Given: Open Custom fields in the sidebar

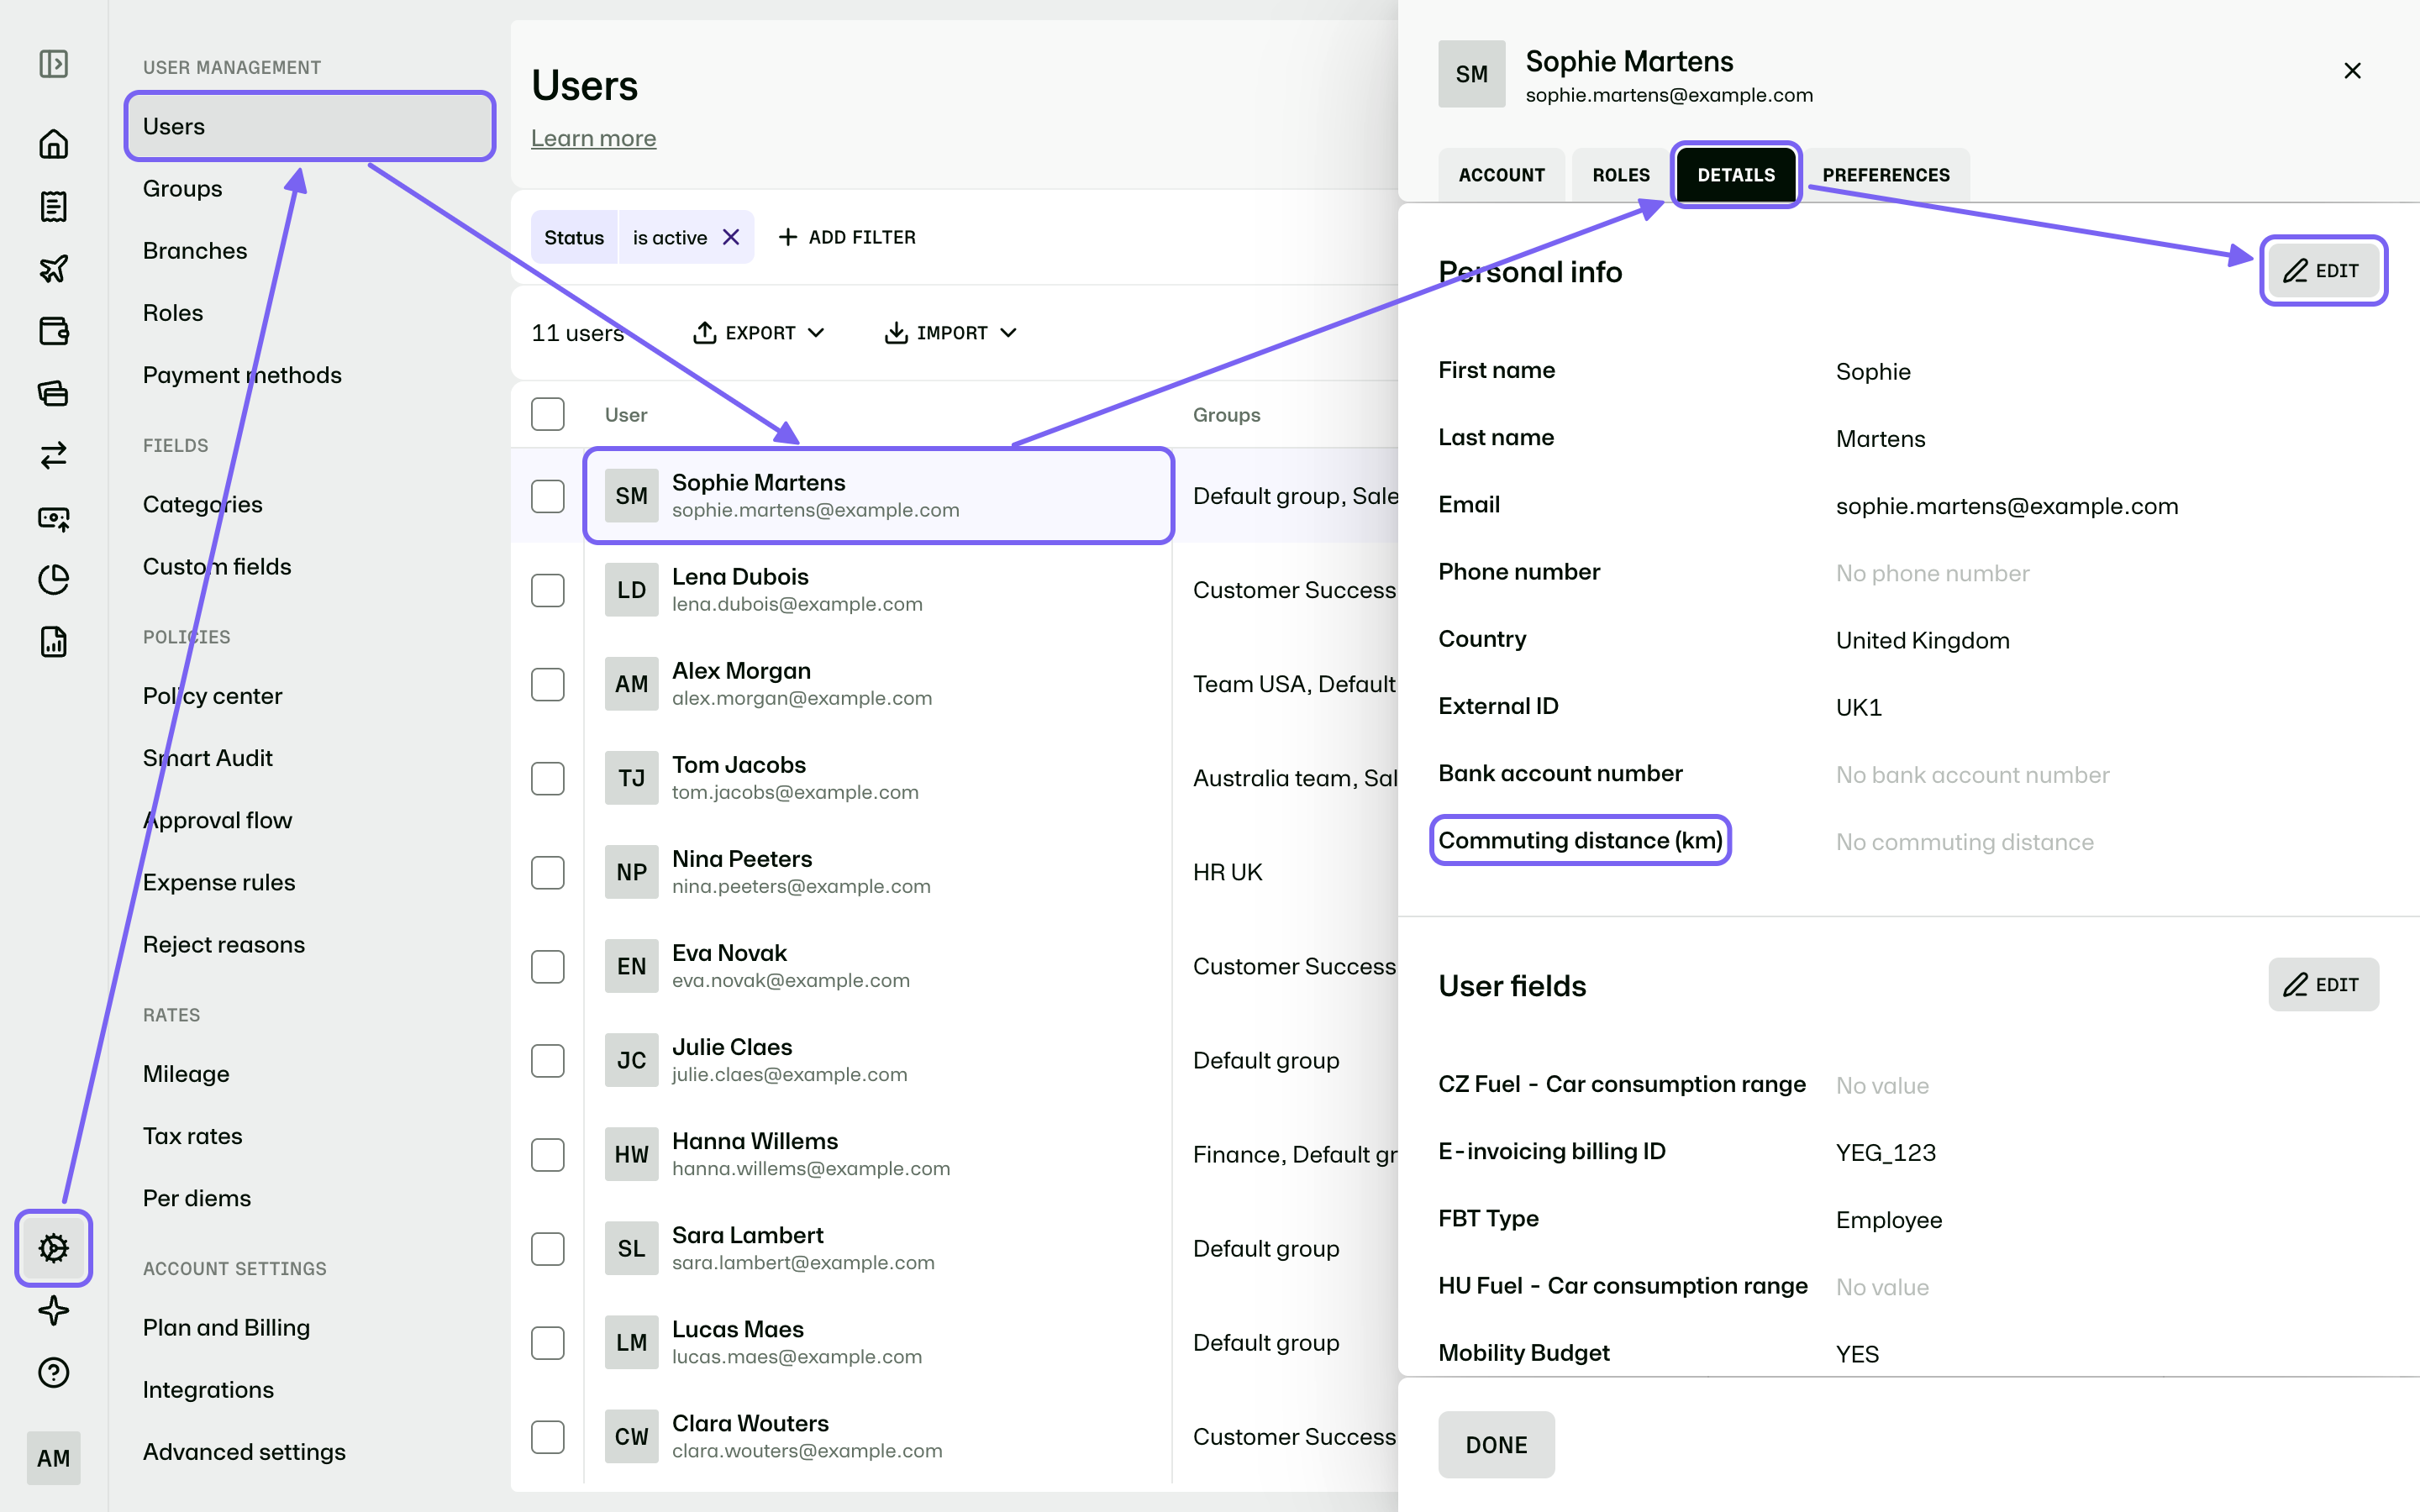Looking at the screenshot, I should pyautogui.click(x=217, y=566).
